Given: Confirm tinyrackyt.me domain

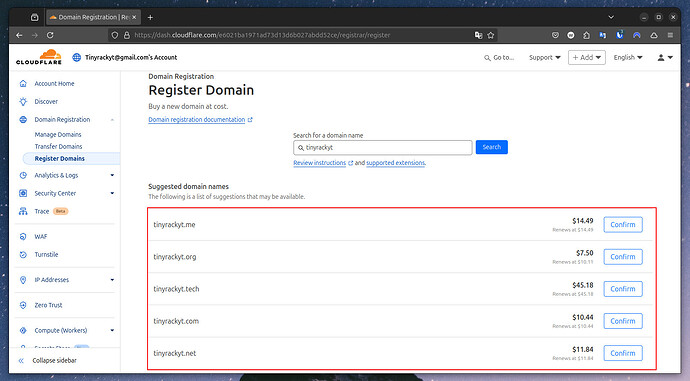Looking at the screenshot, I should tap(623, 224).
